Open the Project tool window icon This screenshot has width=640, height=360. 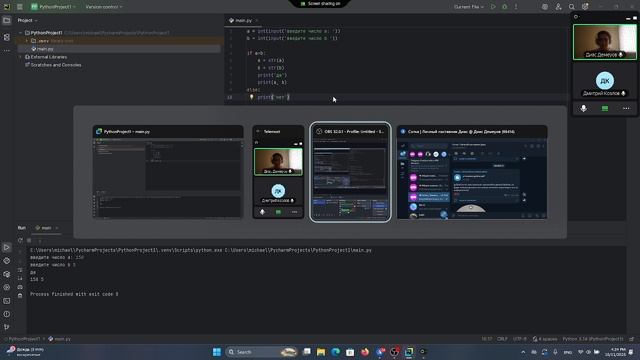coord(7,20)
